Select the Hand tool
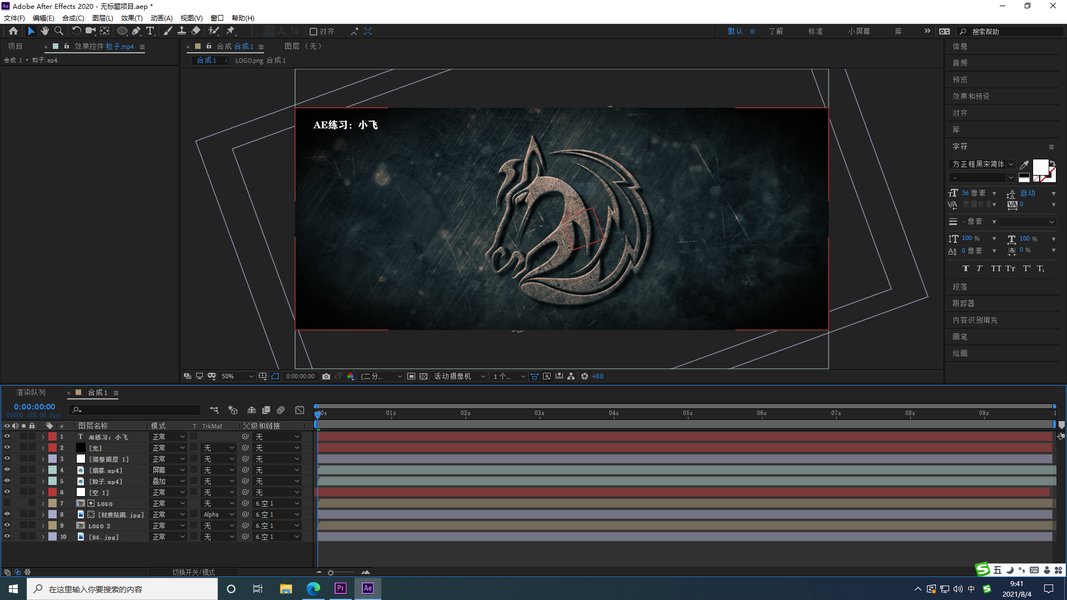Viewport: 1067px width, 600px height. 45,31
